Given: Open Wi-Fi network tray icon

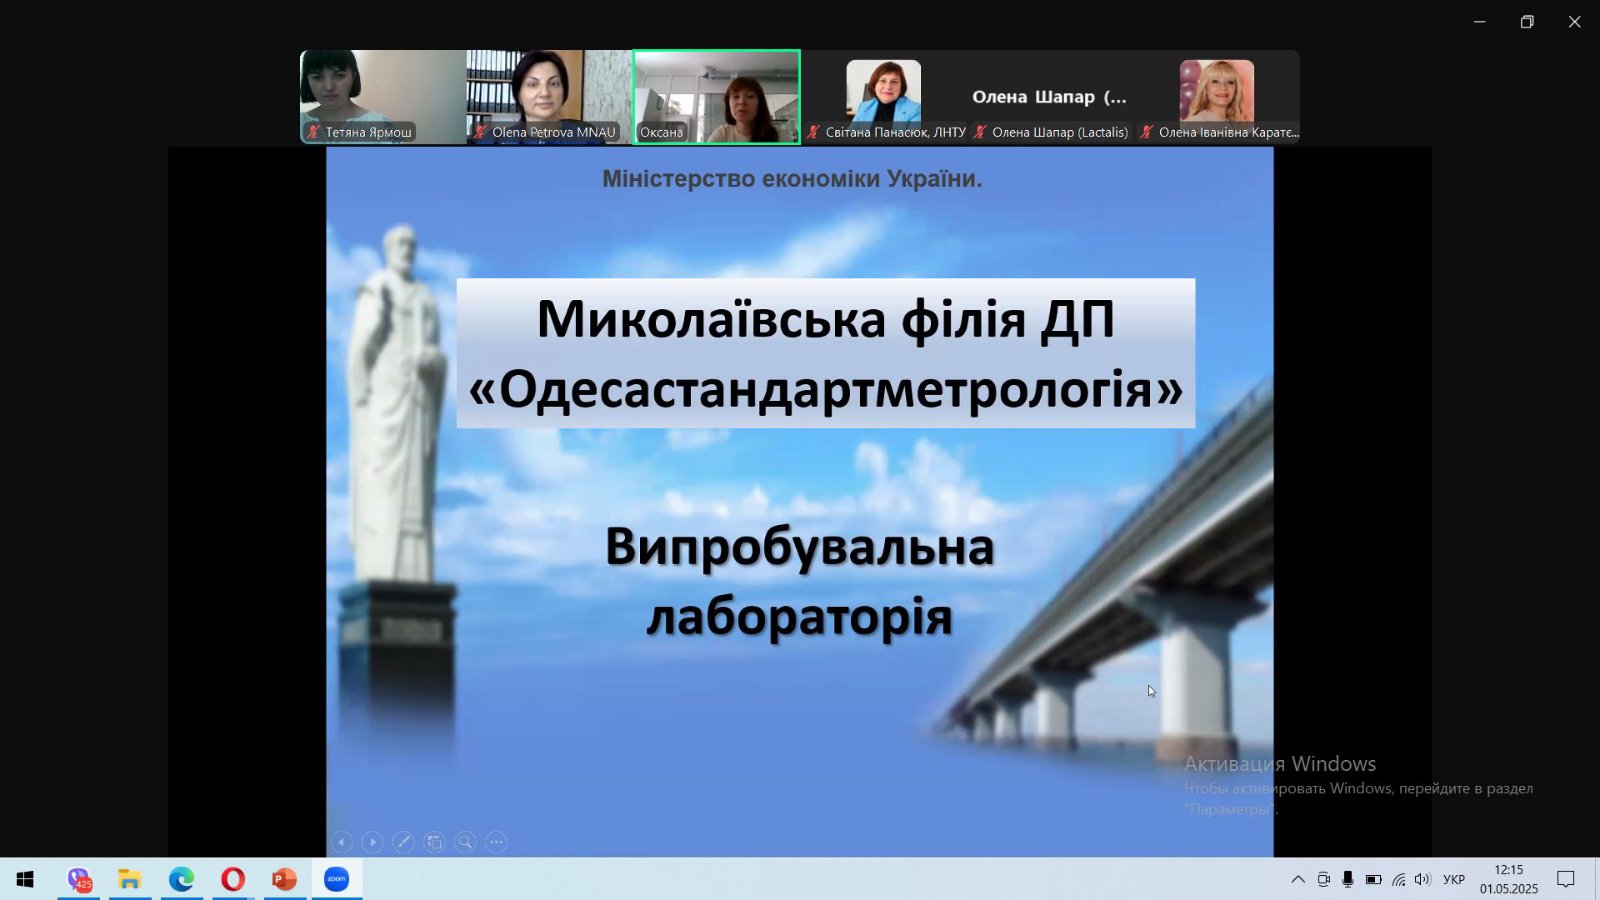Looking at the screenshot, I should (x=1398, y=880).
